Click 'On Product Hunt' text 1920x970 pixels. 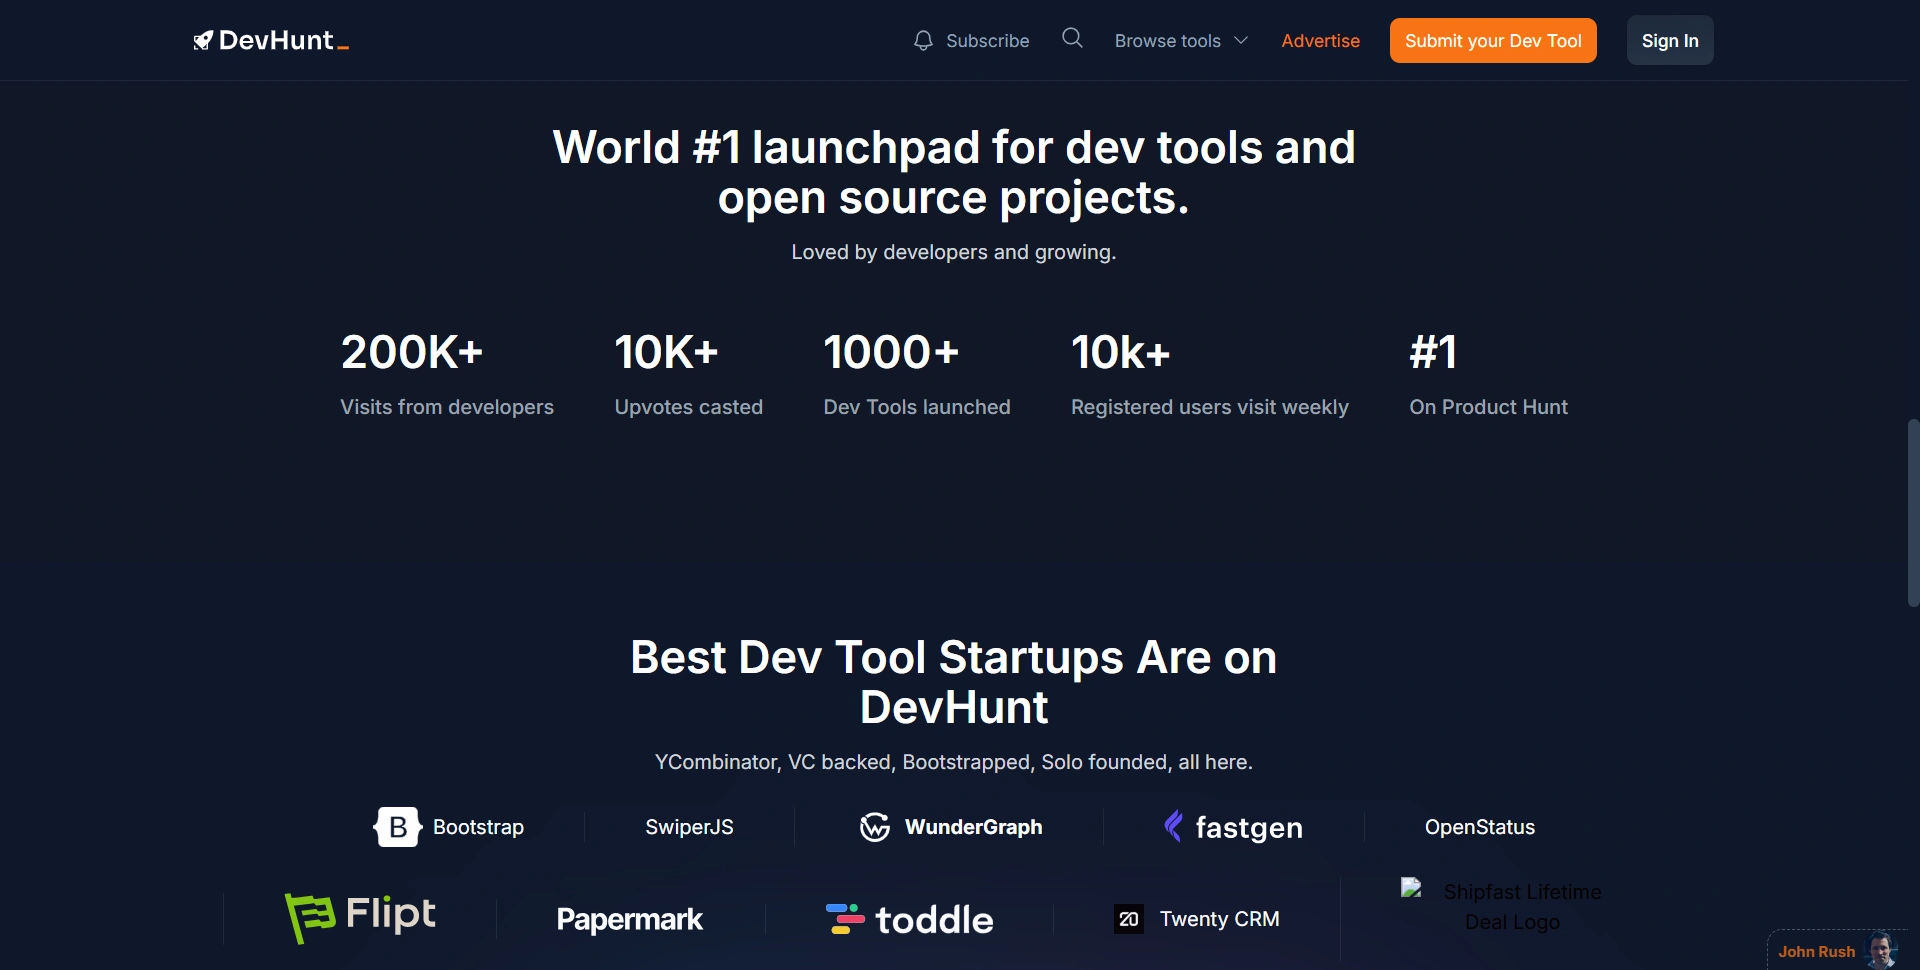pyautogui.click(x=1488, y=407)
